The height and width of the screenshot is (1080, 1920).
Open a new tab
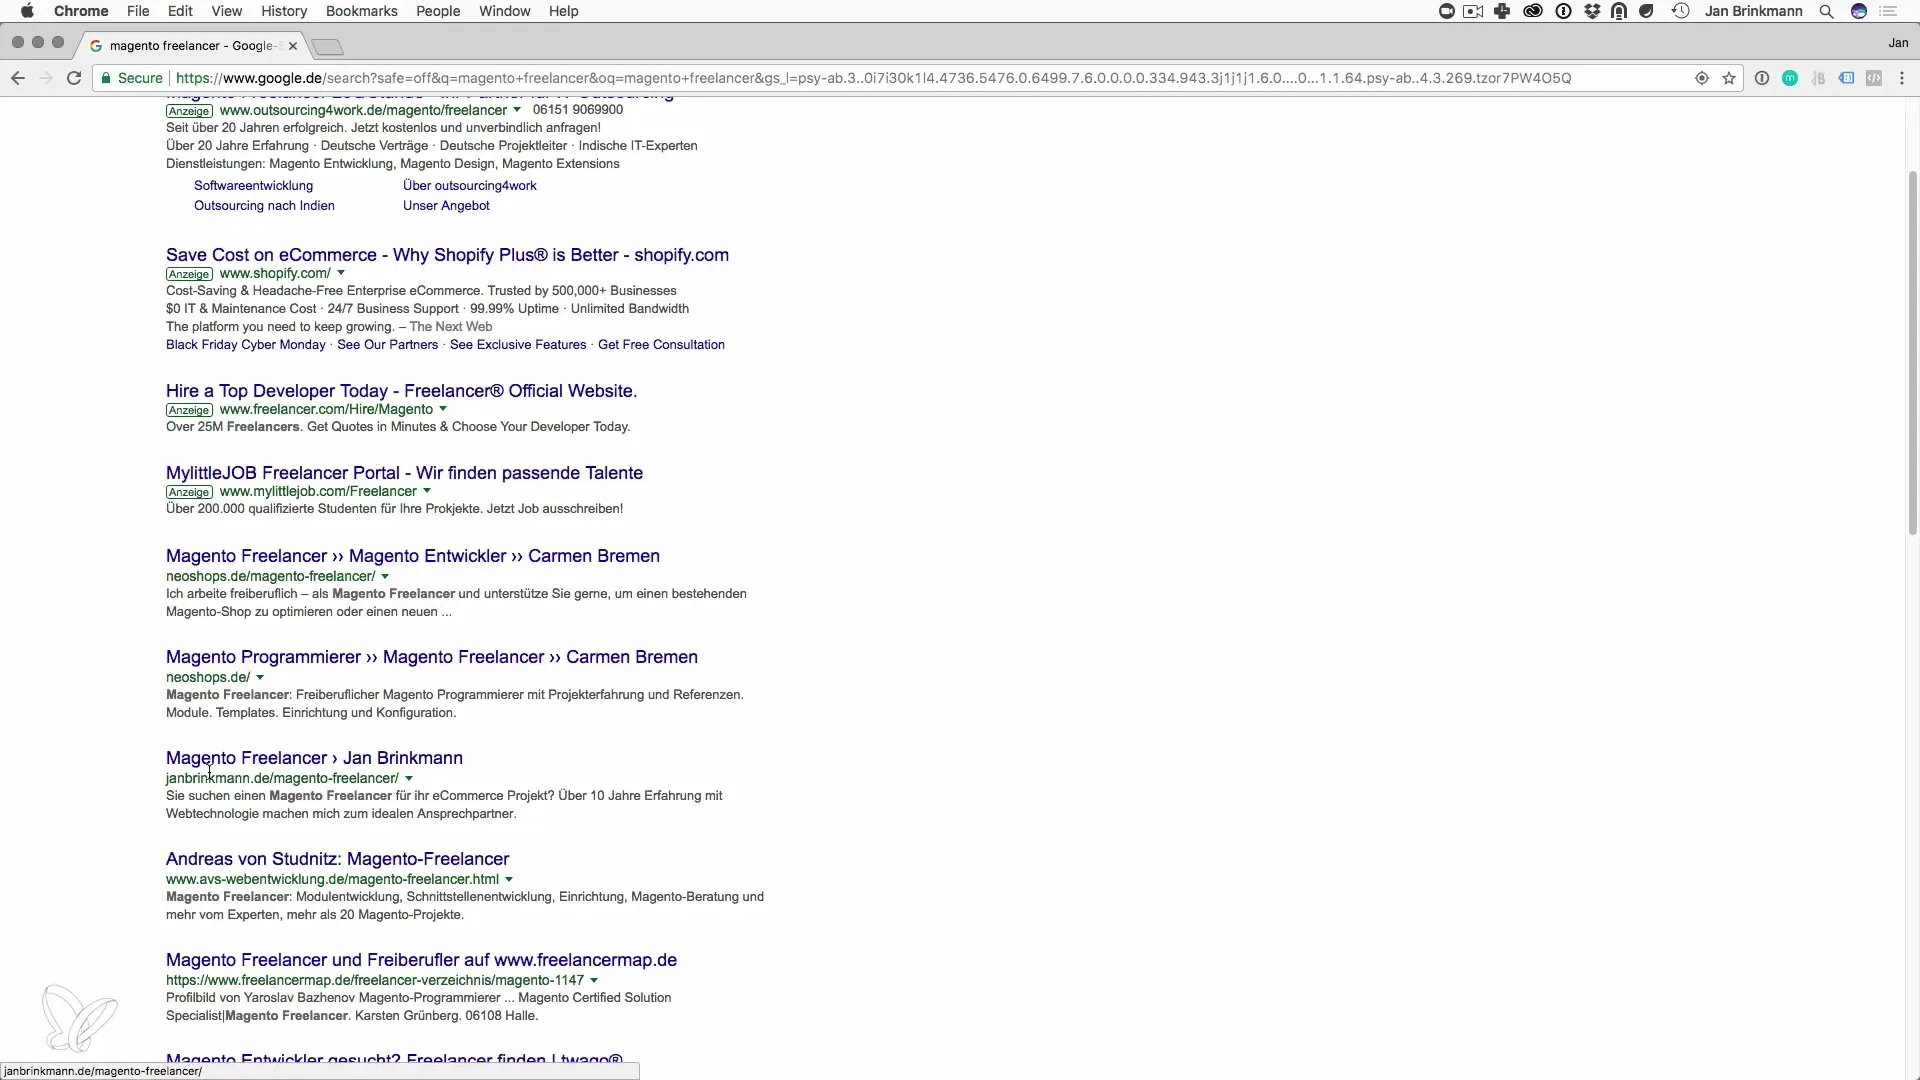coord(327,47)
